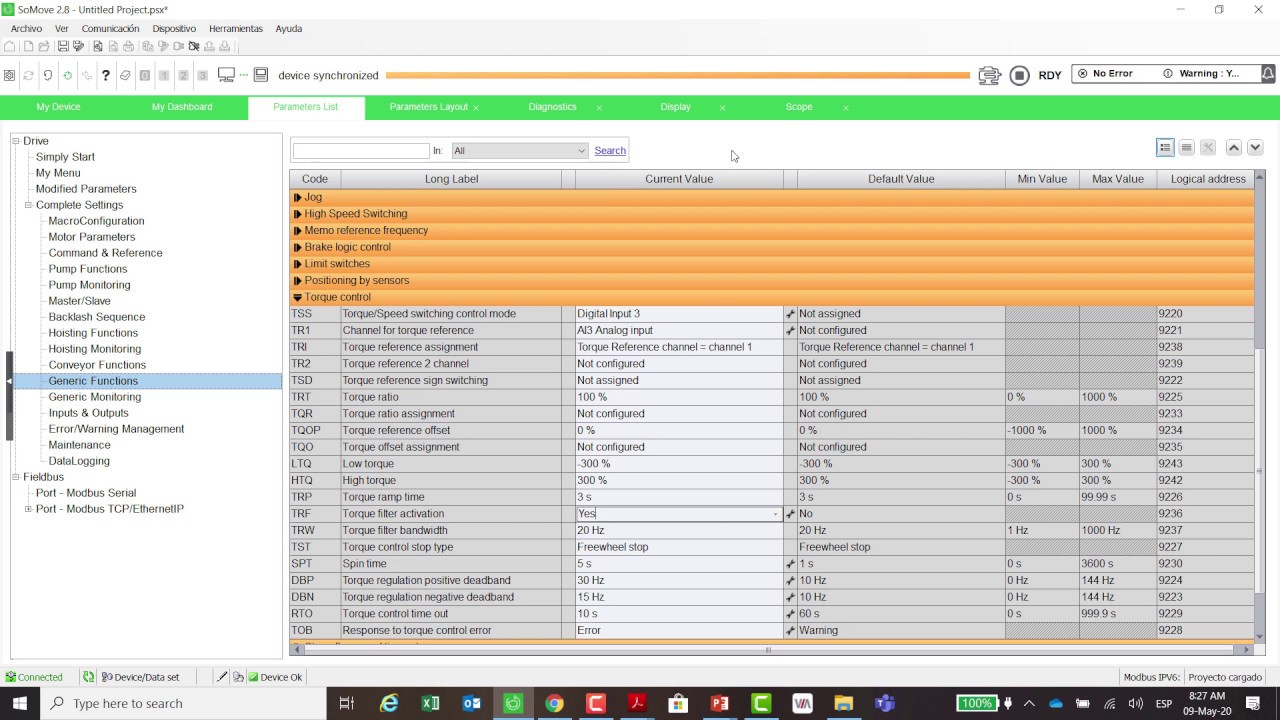Open the Archivo menu
Screen dimensions: 1280x720
[26, 29]
